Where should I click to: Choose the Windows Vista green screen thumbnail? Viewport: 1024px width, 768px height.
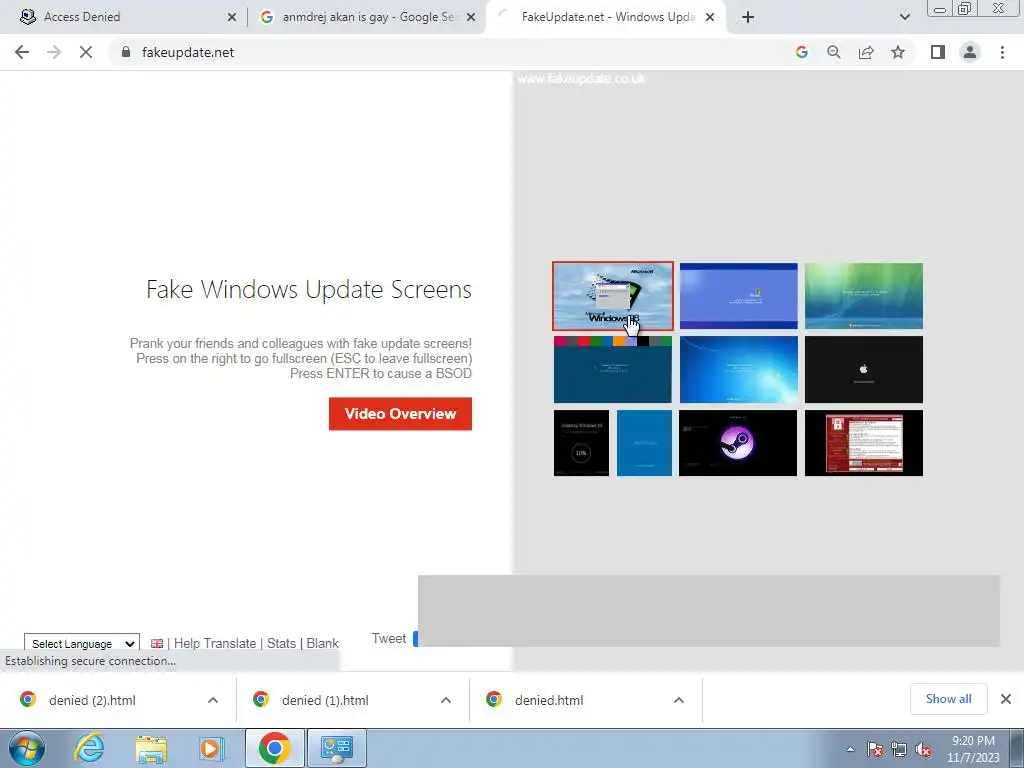click(x=863, y=296)
